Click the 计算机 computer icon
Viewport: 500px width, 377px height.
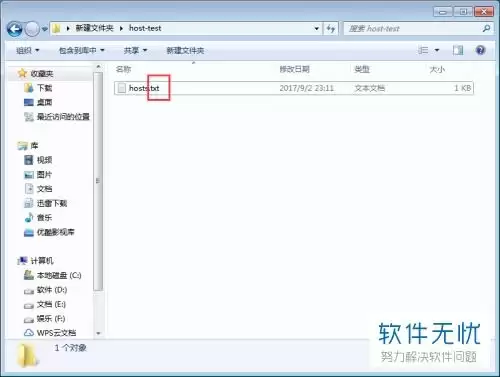pyautogui.click(x=22, y=261)
